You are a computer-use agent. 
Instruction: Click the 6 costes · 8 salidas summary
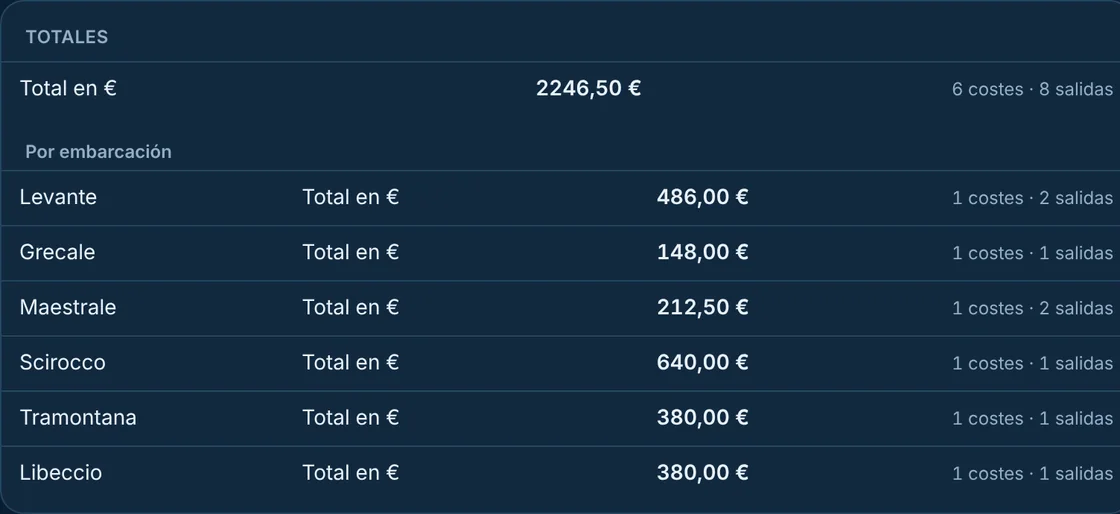[x=1032, y=89]
